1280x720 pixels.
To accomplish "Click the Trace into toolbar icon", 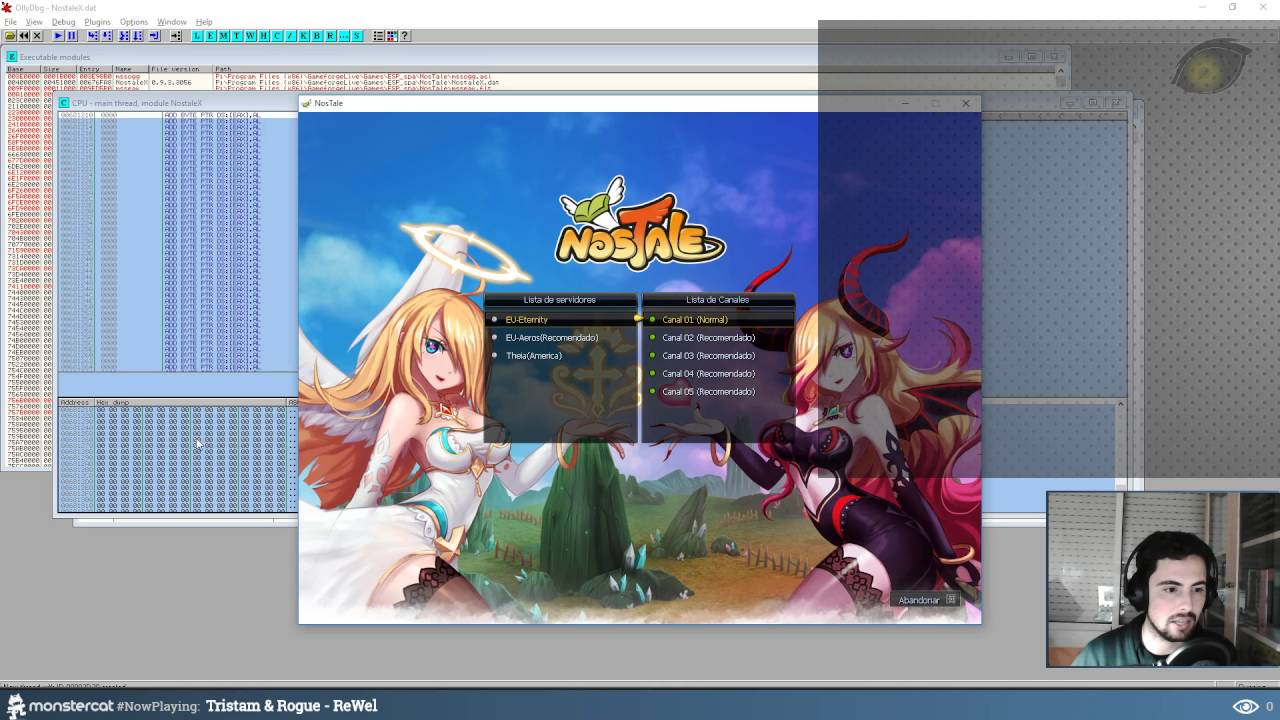I will [124, 36].
